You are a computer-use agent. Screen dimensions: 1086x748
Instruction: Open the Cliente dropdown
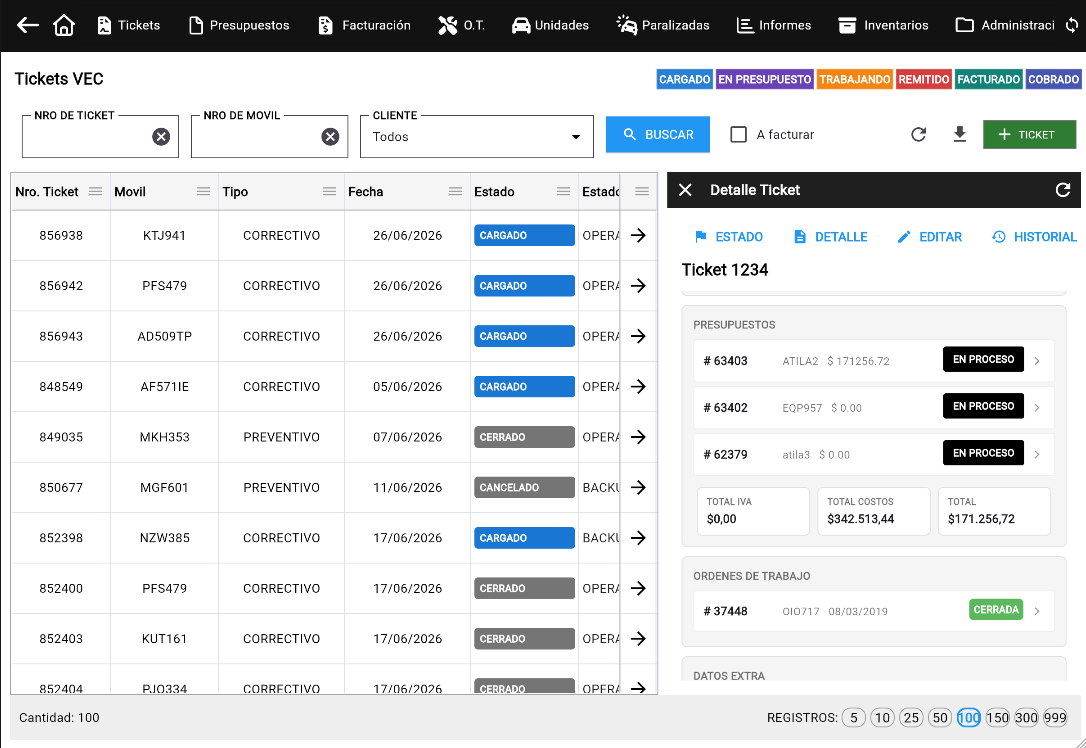click(x=477, y=136)
